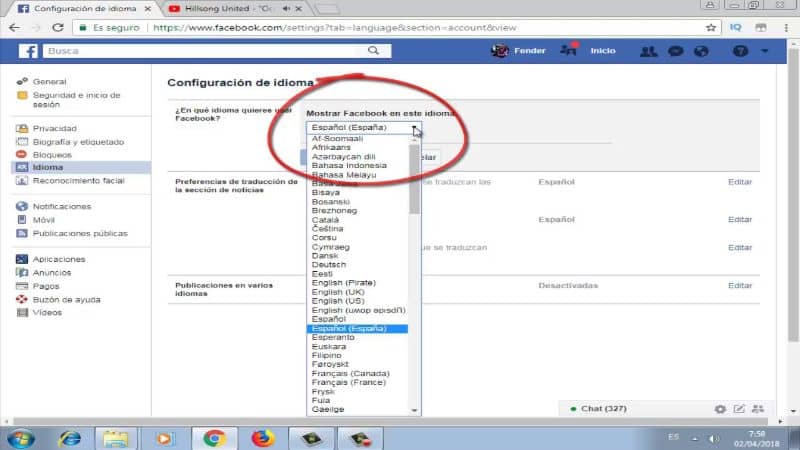Open the notifications globe icon
The height and width of the screenshot is (450, 800).
point(702,51)
